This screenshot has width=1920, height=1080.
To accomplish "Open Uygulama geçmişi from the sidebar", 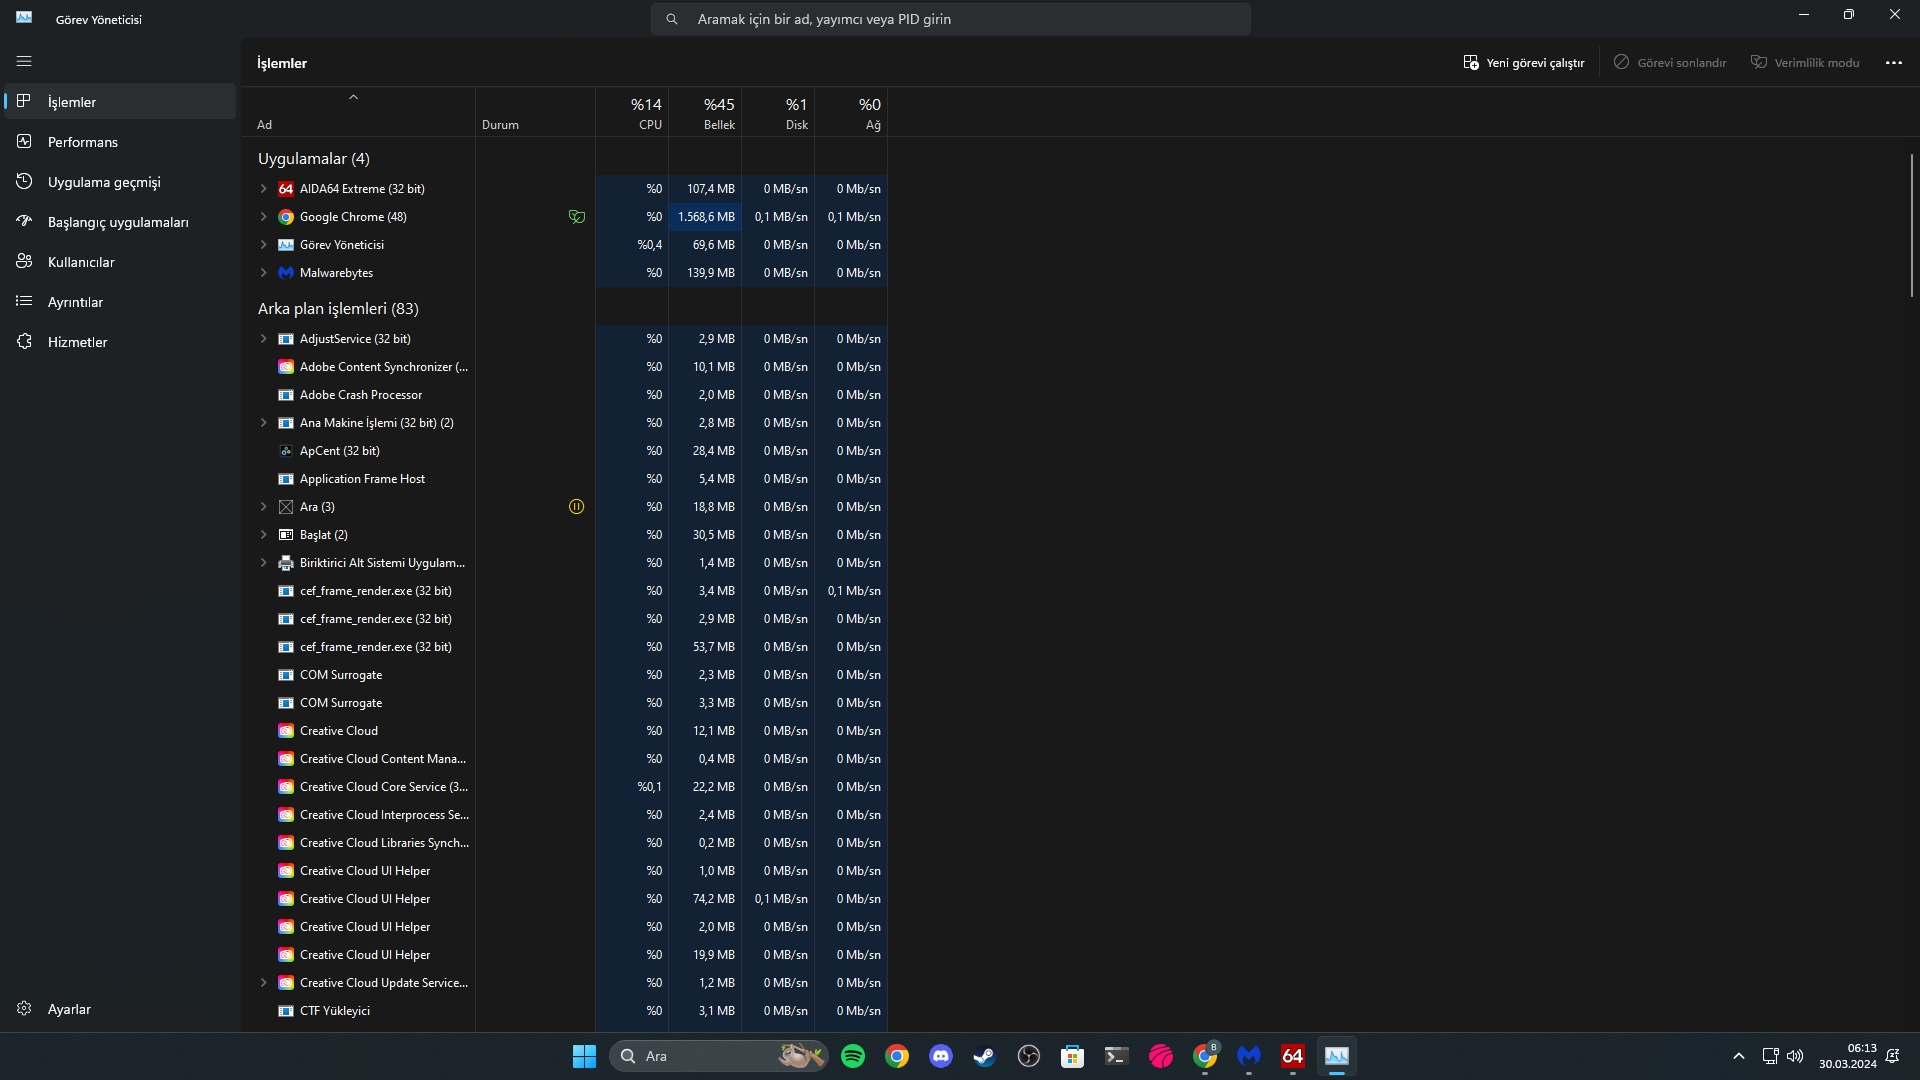I will (x=104, y=182).
